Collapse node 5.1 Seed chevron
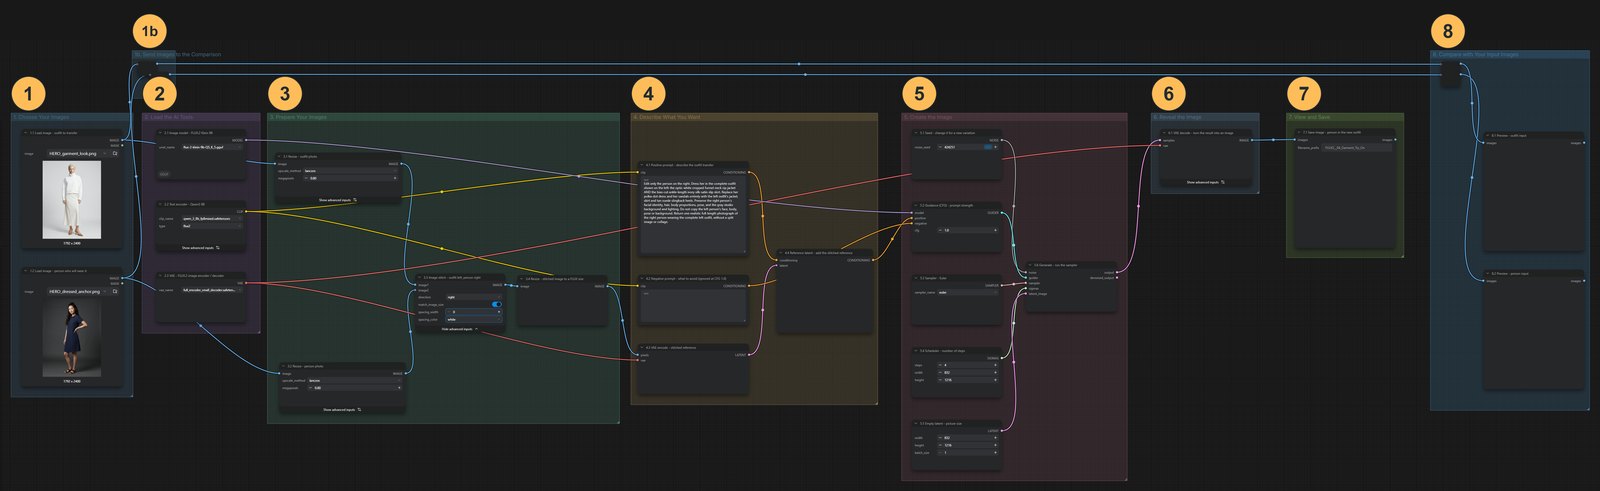1600x491 pixels. (x=916, y=132)
